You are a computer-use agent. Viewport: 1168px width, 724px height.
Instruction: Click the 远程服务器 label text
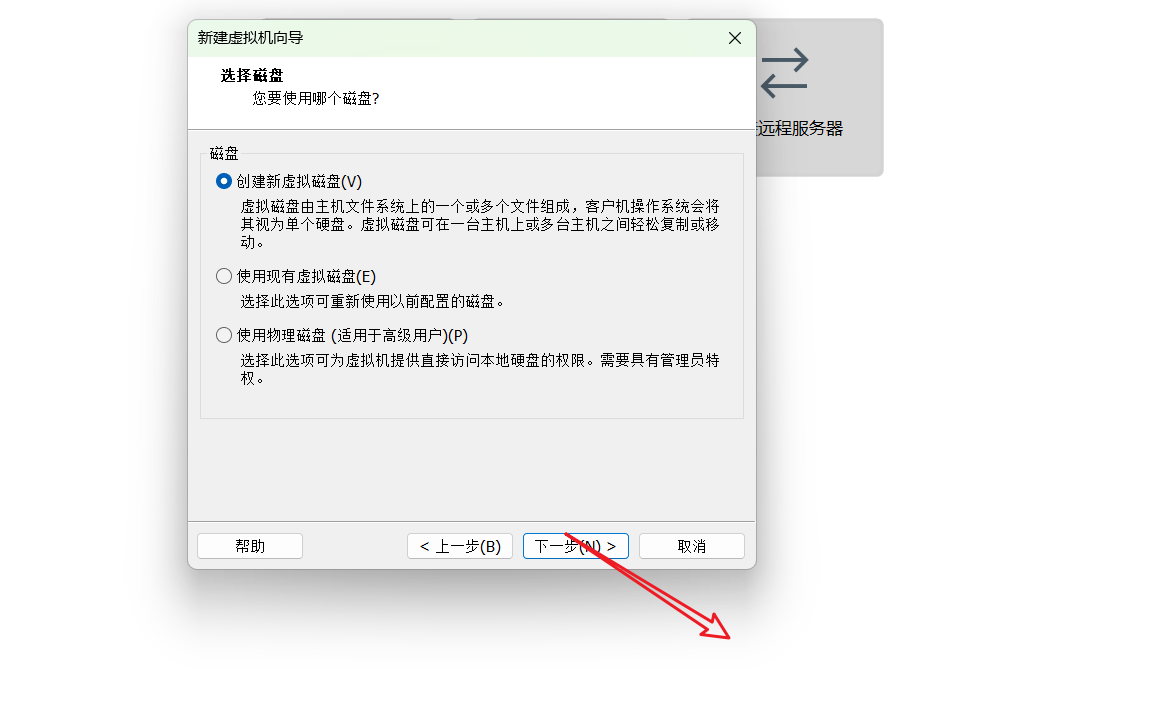click(x=799, y=128)
